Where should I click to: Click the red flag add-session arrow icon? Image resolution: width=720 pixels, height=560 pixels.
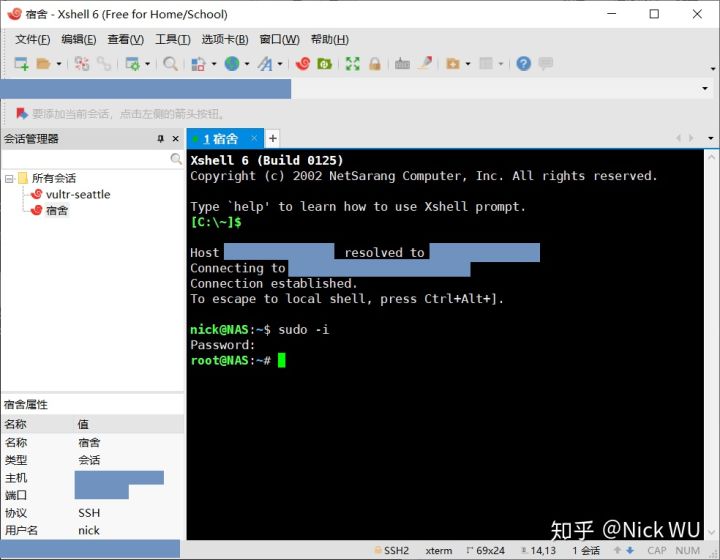(22, 113)
